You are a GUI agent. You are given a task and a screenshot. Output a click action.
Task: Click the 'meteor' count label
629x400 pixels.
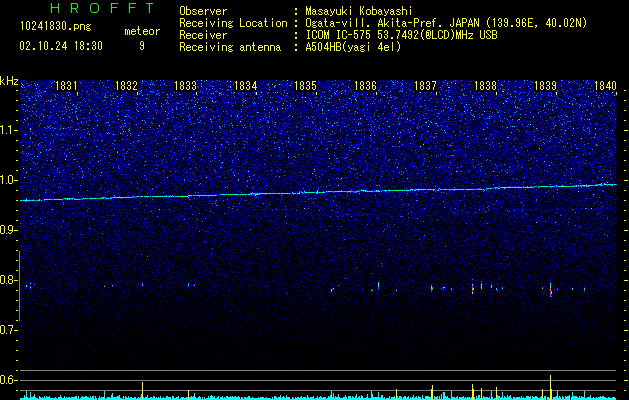[142, 31]
